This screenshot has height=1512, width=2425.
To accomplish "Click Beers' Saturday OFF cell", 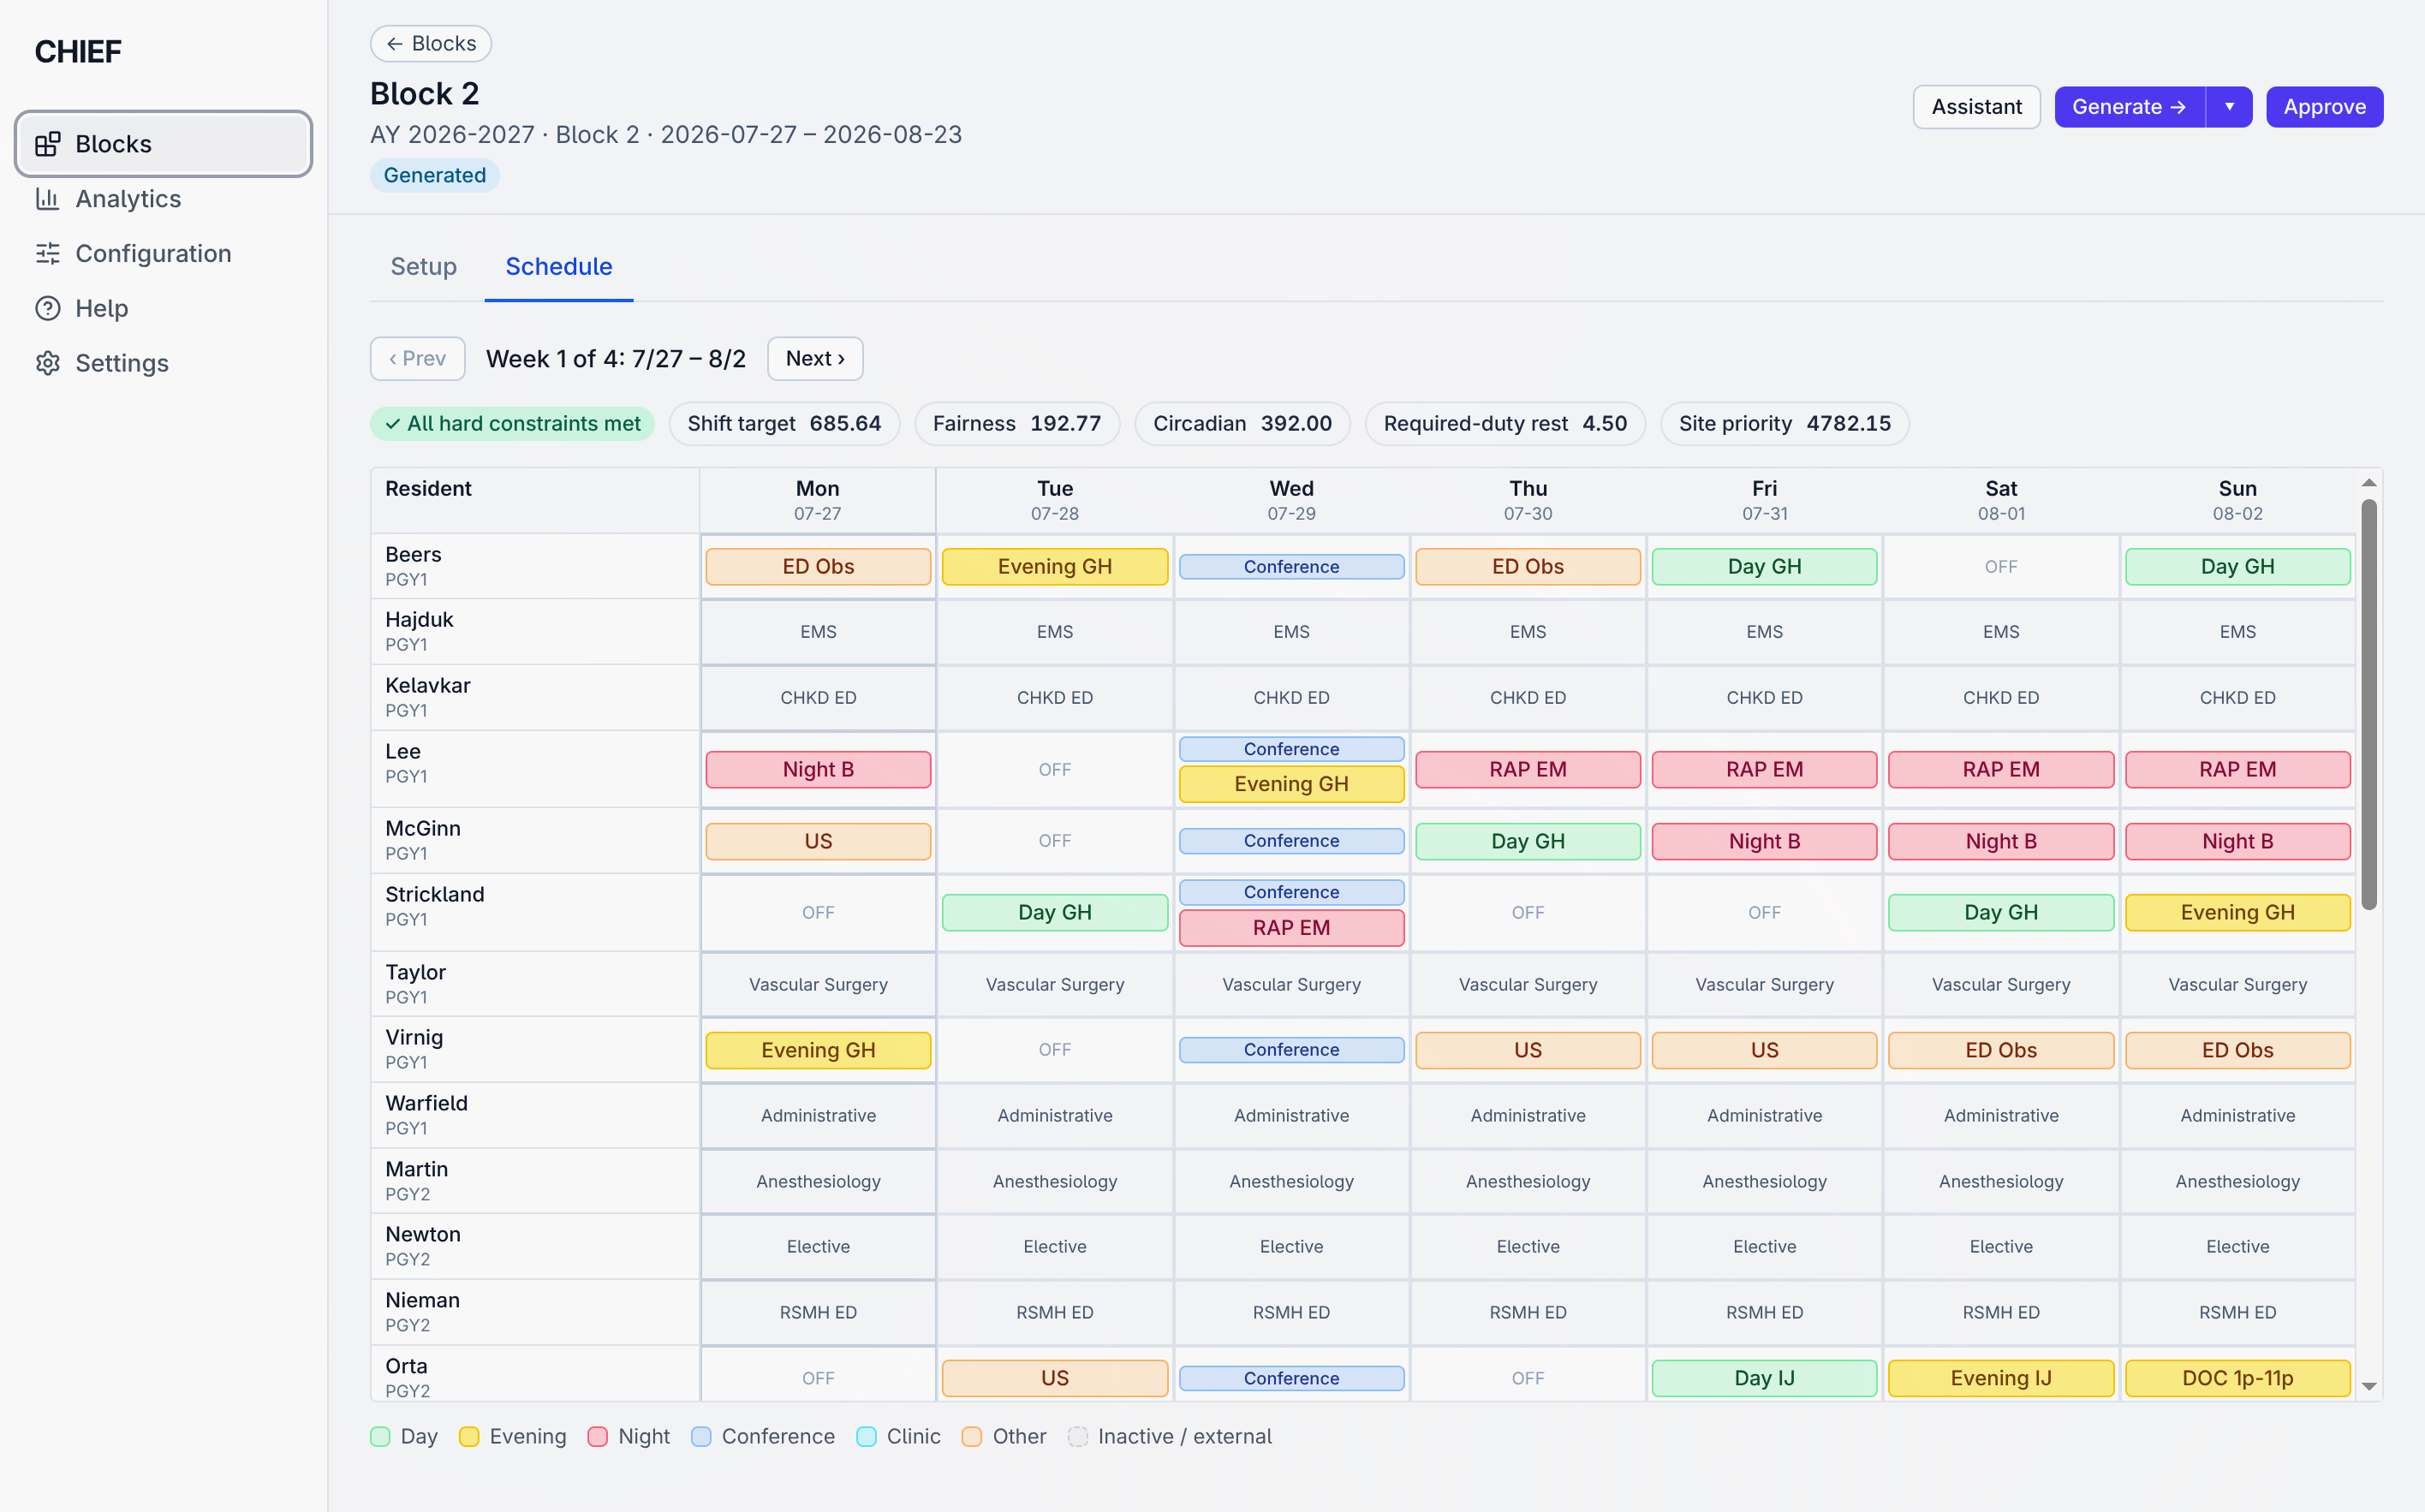I will coord(2001,567).
